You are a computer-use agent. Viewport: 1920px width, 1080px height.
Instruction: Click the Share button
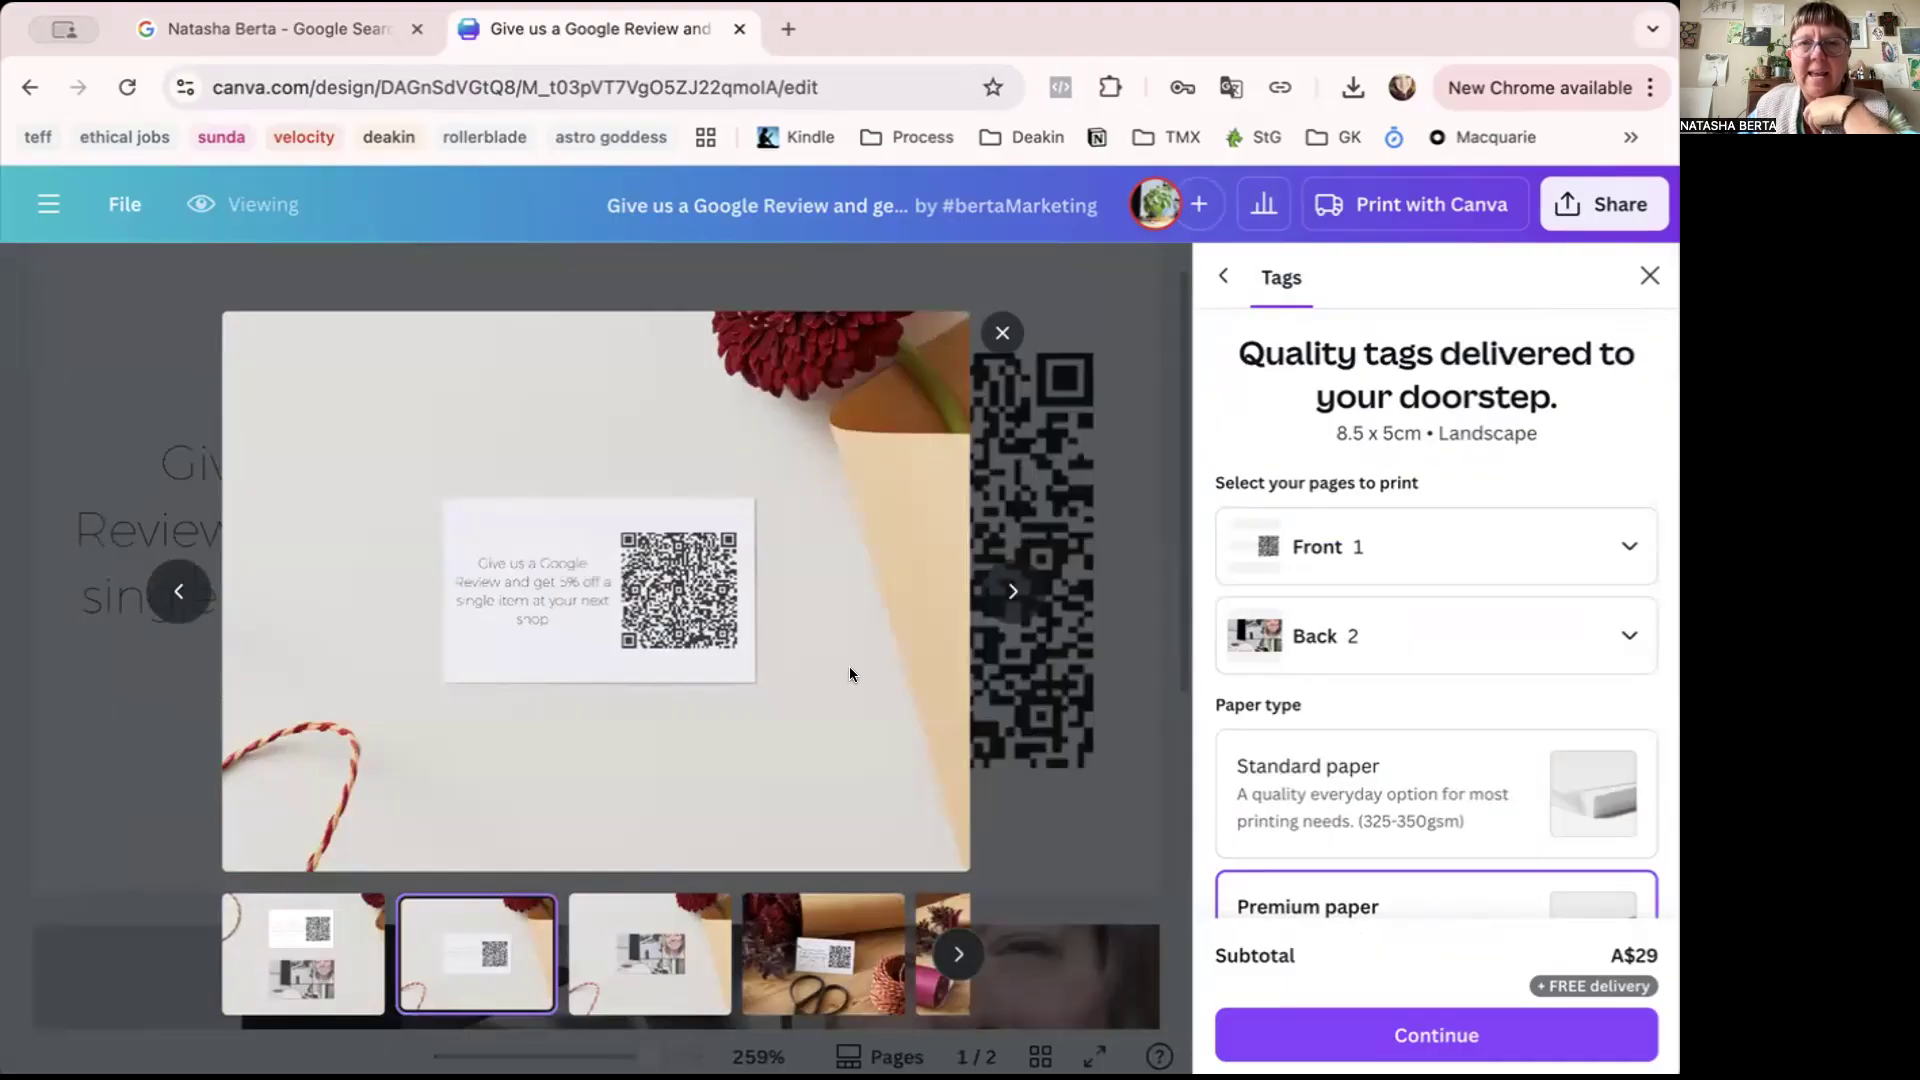click(1603, 204)
